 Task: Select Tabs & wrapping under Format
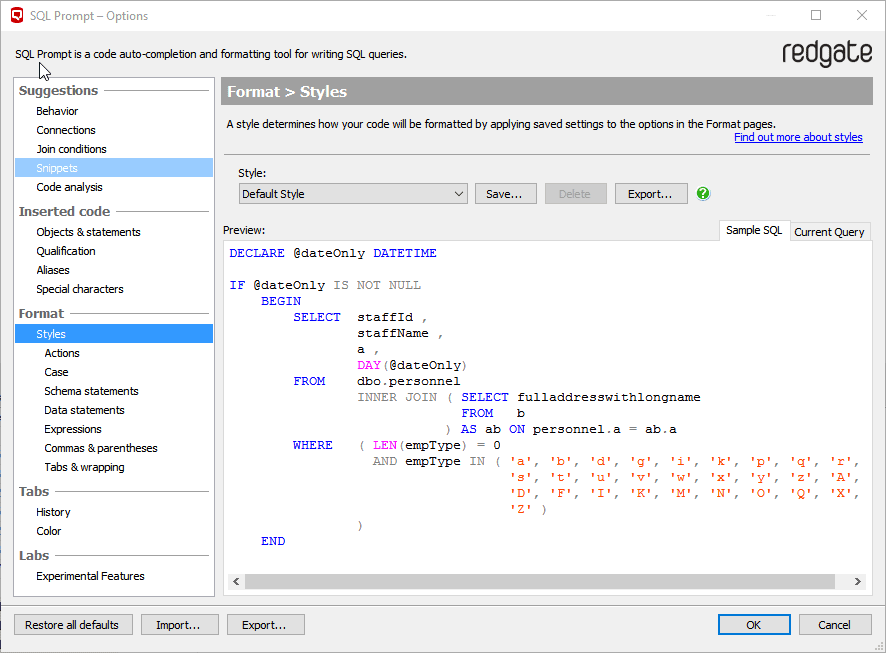click(84, 466)
